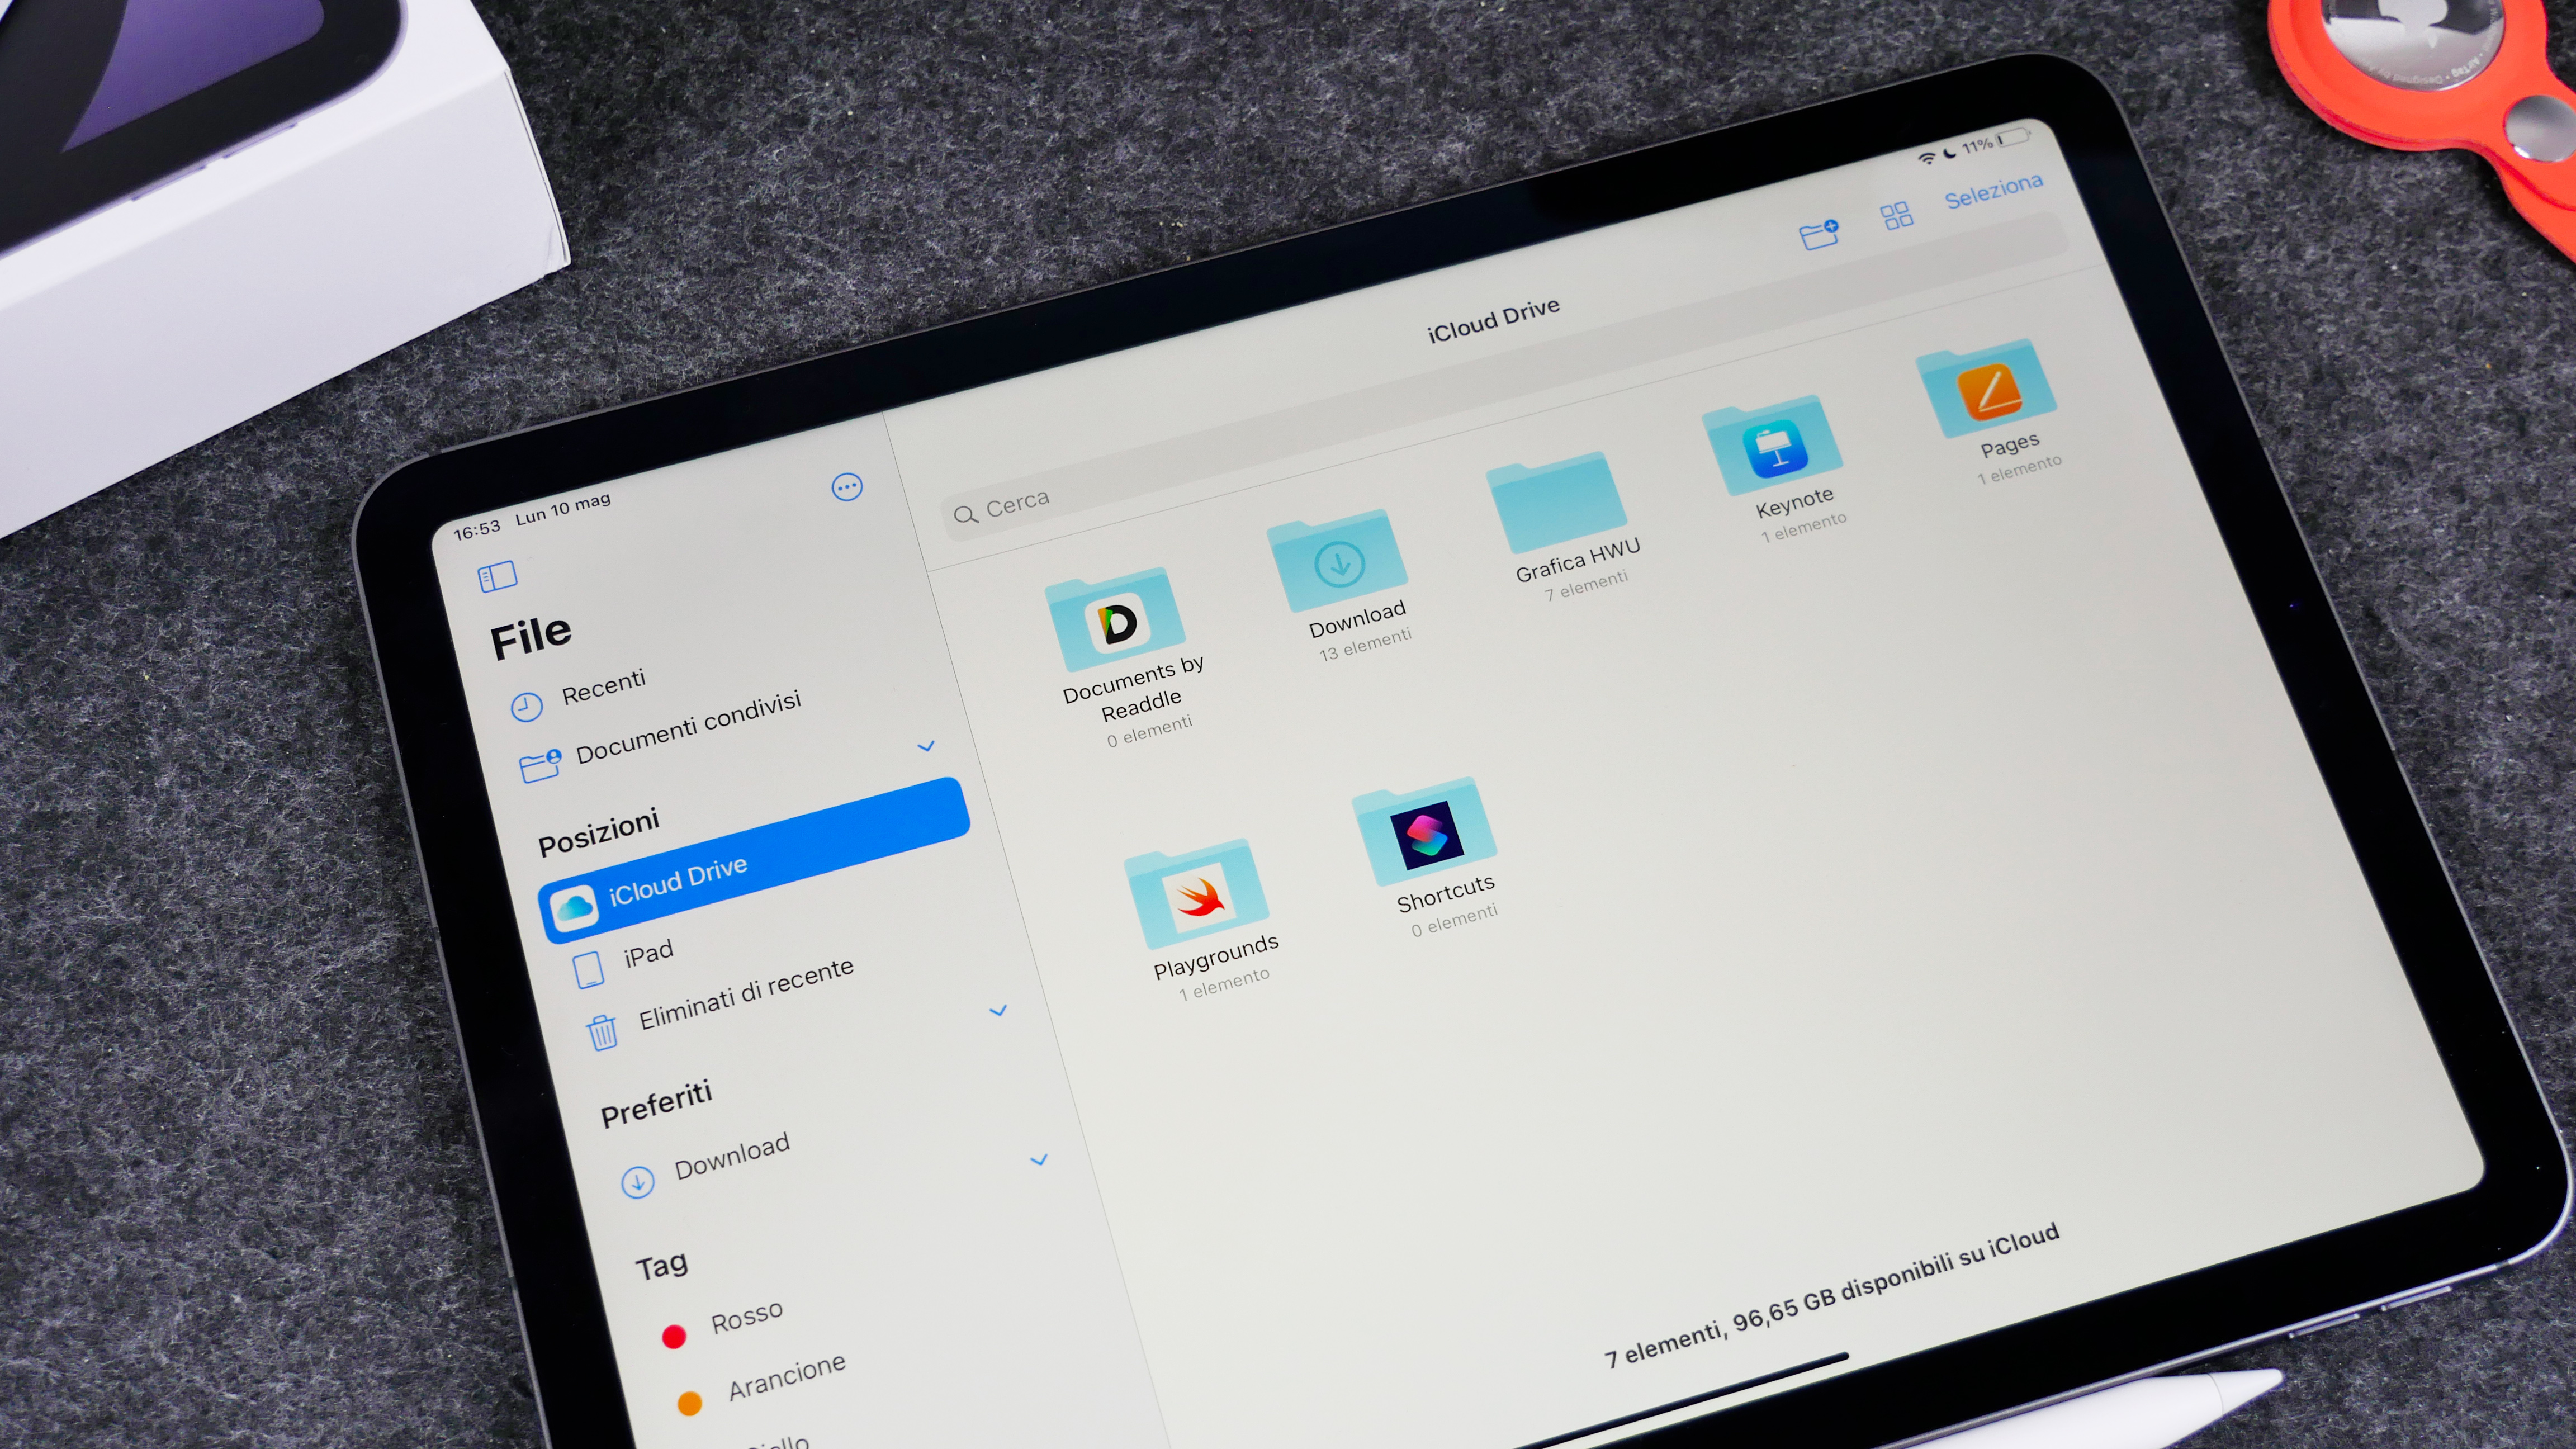Tap Seleziona button
Screen dimensions: 2576x1449
(1993, 190)
